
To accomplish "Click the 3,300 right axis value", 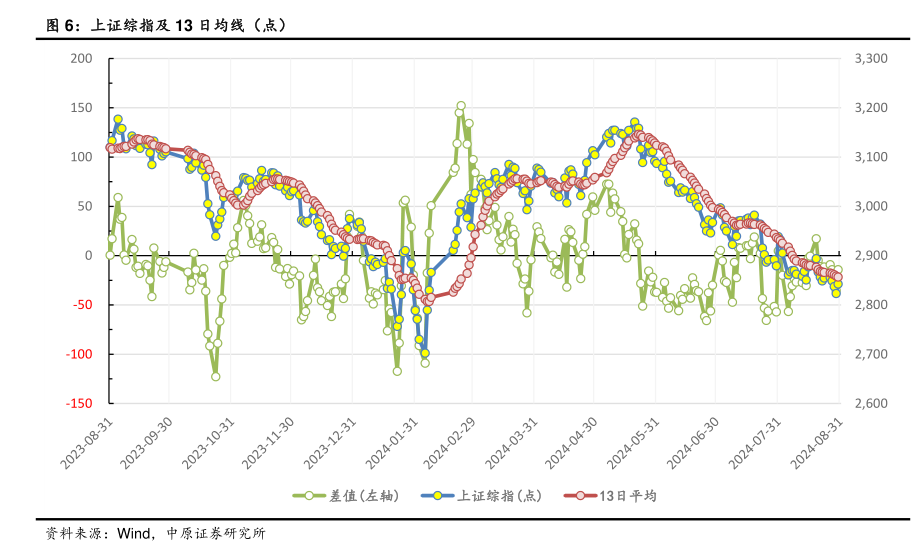I will pos(871,59).
